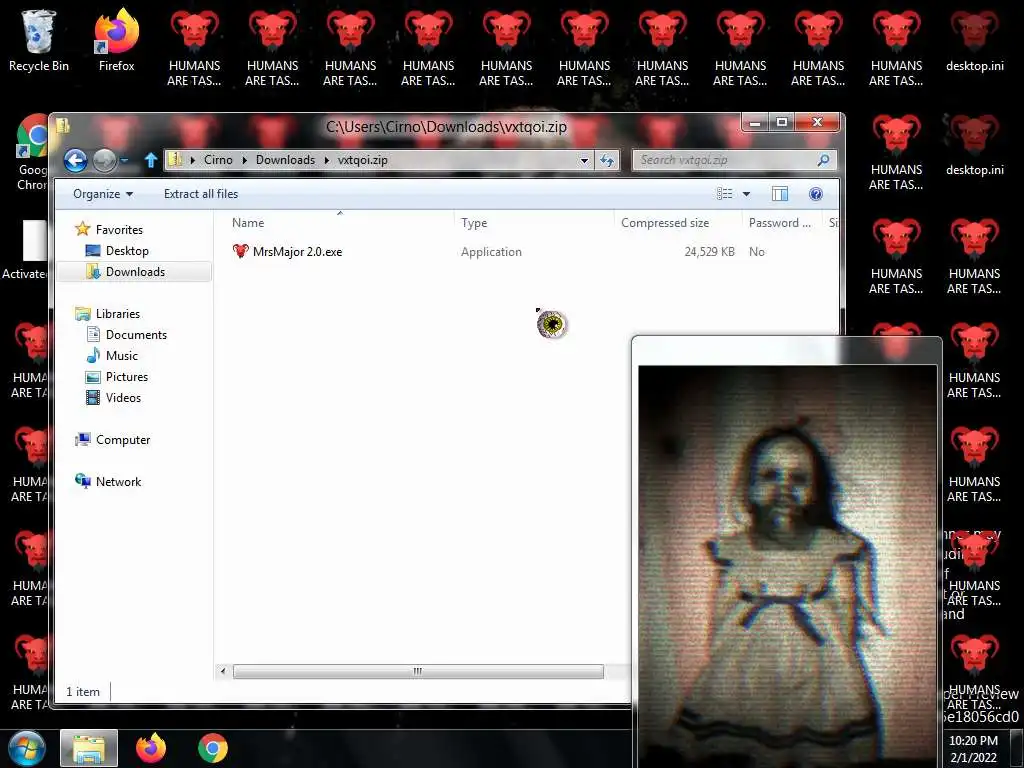Click the Application type cell
Viewport: 1024px width, 768px height.
491,252
